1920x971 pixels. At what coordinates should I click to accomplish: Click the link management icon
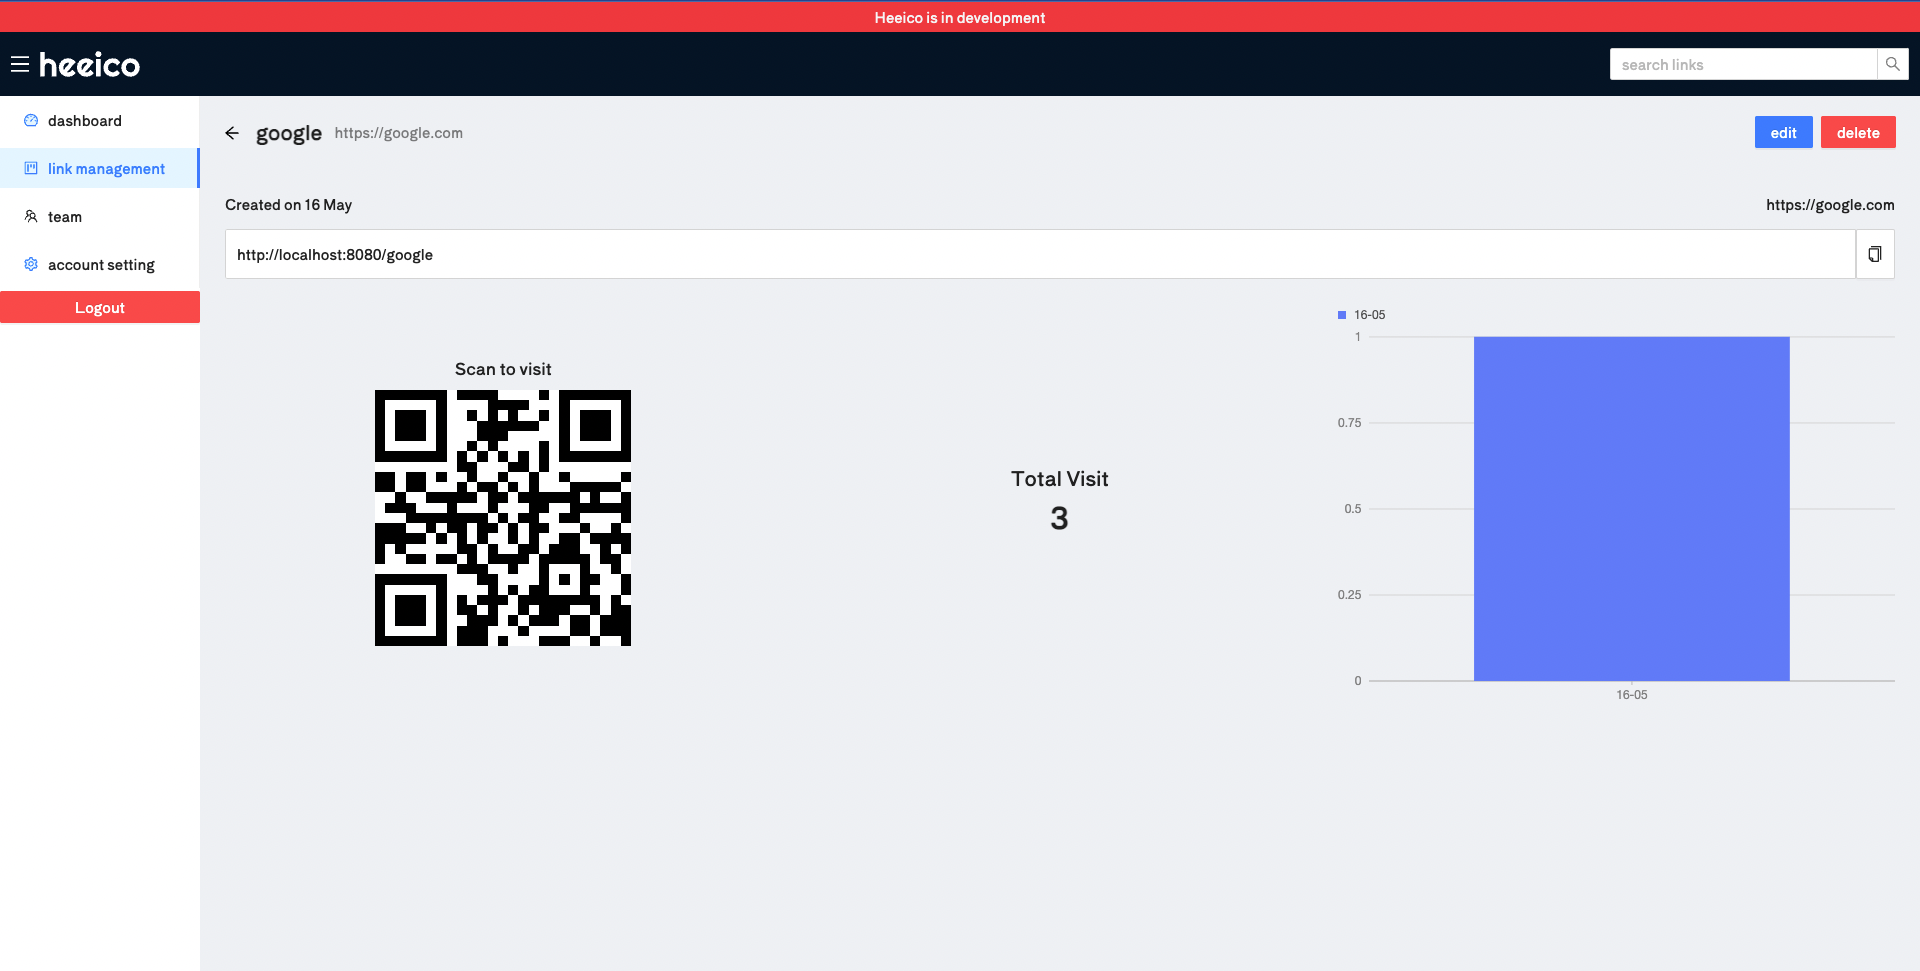pyautogui.click(x=31, y=168)
